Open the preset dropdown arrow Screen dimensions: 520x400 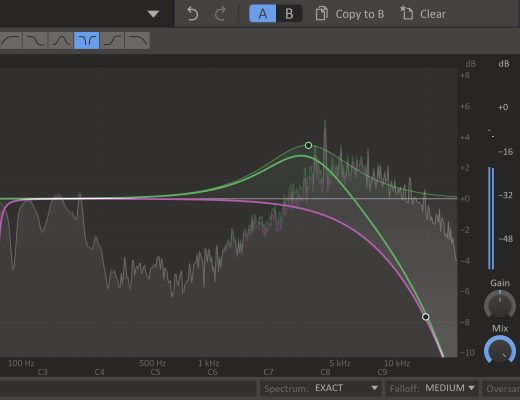coord(153,14)
